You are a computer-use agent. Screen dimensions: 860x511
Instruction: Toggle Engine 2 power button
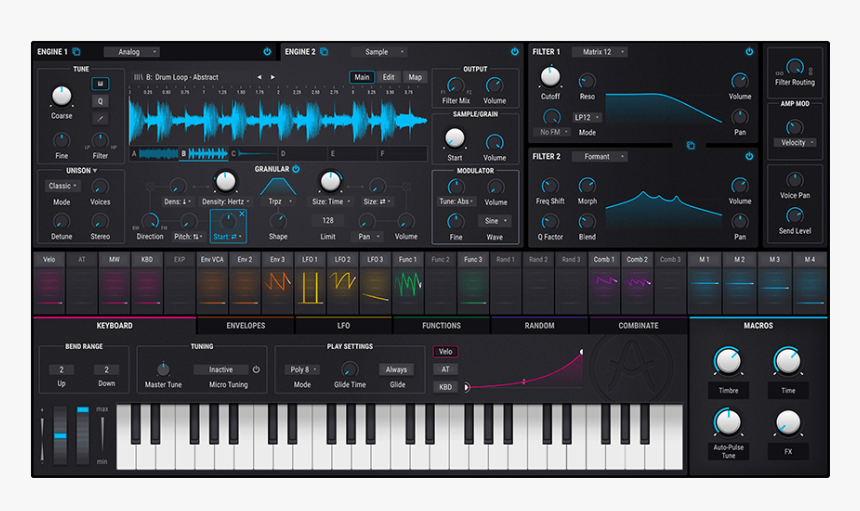pos(514,52)
